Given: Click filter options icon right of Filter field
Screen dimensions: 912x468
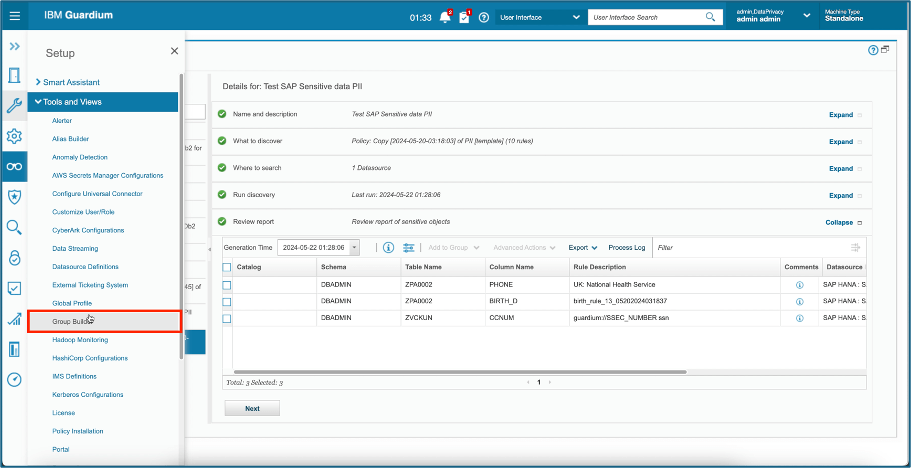Looking at the screenshot, I should pyautogui.click(x=856, y=248).
